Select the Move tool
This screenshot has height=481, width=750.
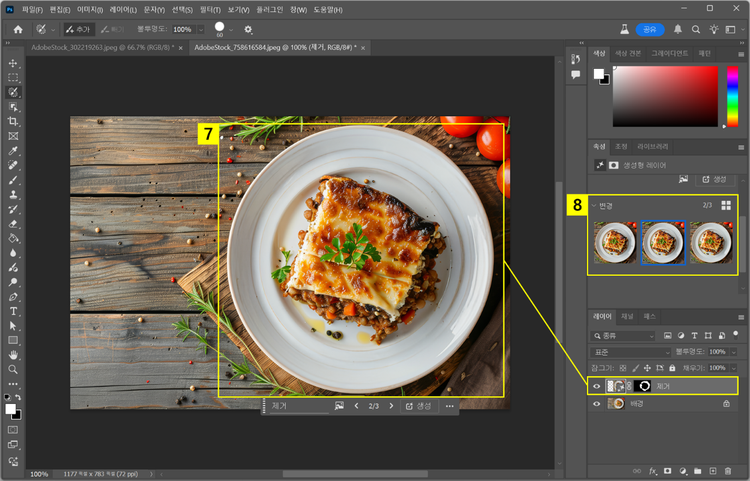click(13, 63)
